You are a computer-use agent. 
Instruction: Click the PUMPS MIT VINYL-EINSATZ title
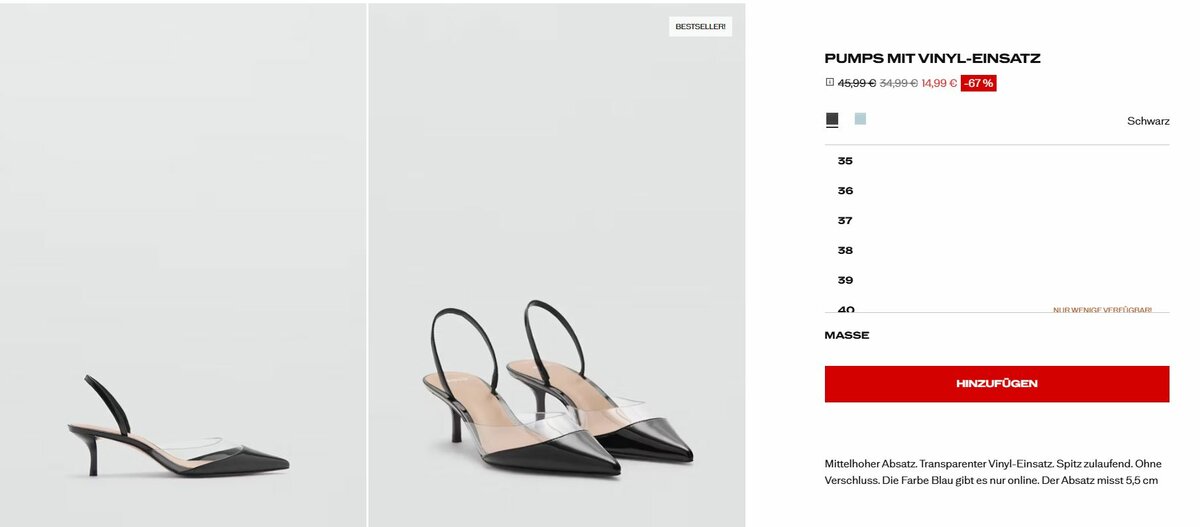(x=932, y=58)
